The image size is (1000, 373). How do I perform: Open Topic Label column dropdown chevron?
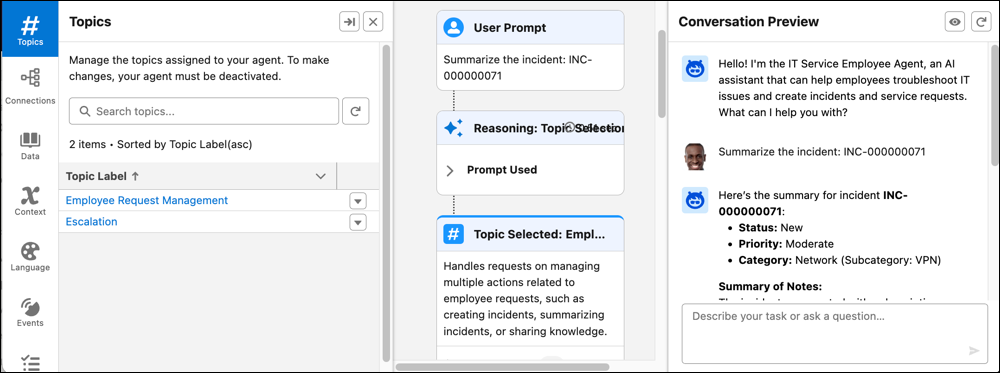tap(321, 176)
